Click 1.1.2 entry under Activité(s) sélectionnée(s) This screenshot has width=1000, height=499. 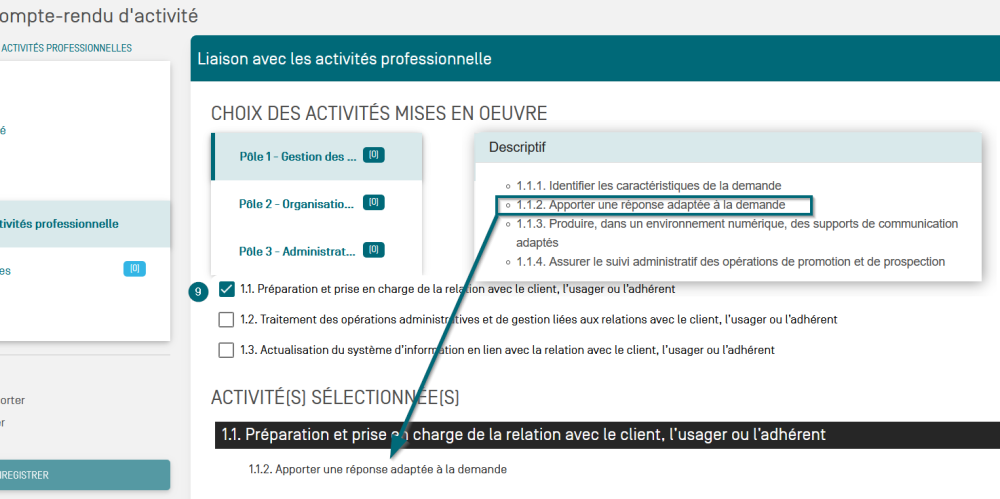pos(378,469)
